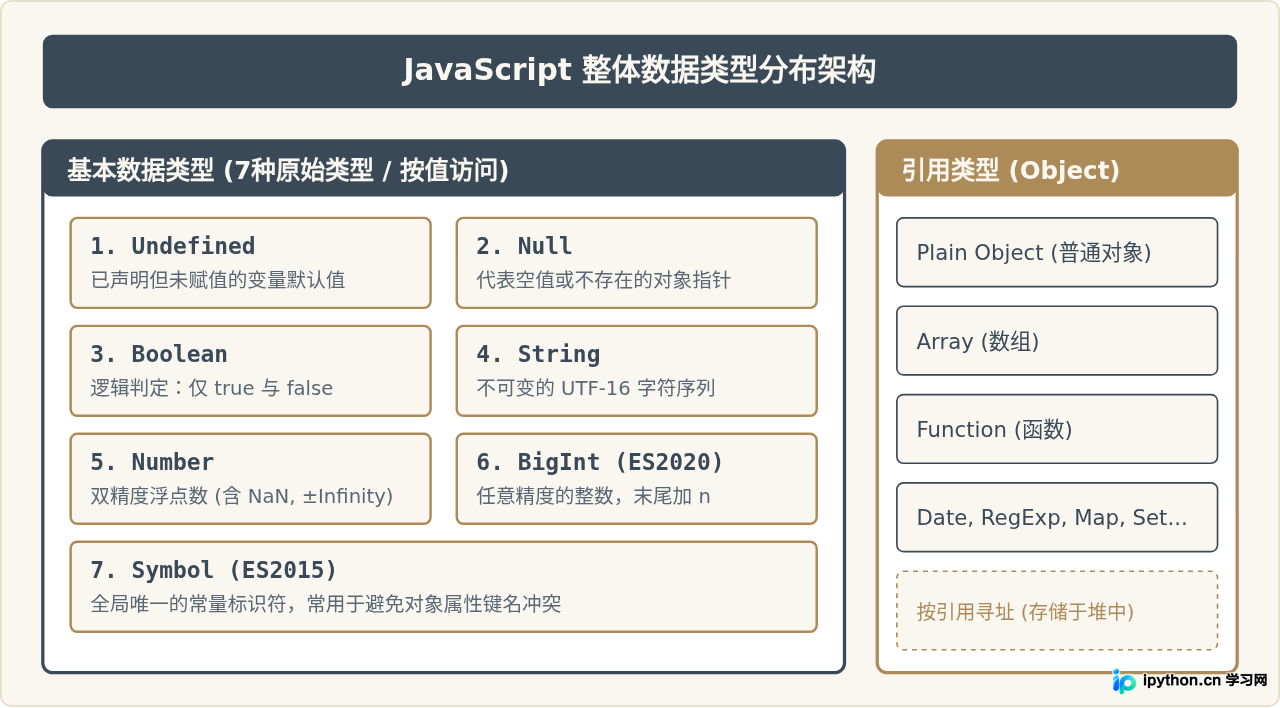Select the Function (函数) box
Image resolution: width=1280 pixels, height=708 pixels.
pos(1057,429)
